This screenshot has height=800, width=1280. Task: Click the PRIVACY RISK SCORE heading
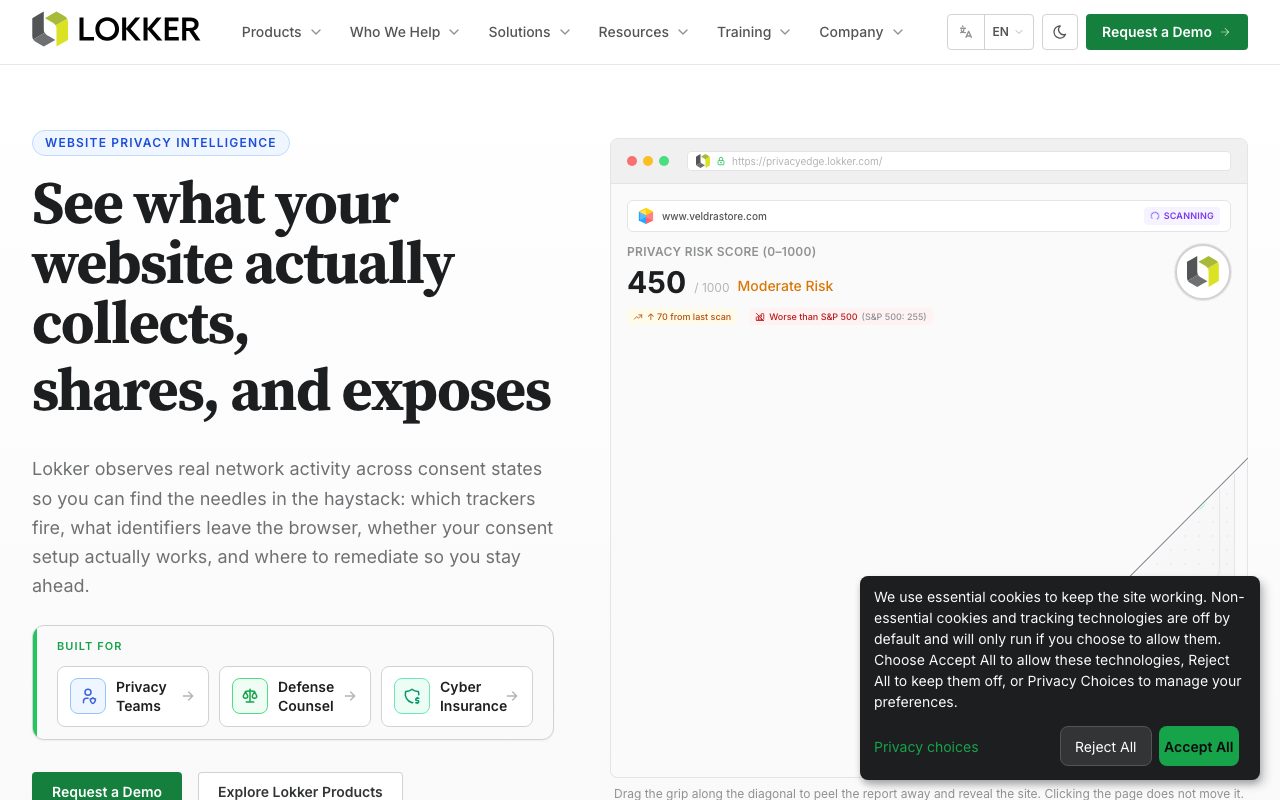(721, 252)
